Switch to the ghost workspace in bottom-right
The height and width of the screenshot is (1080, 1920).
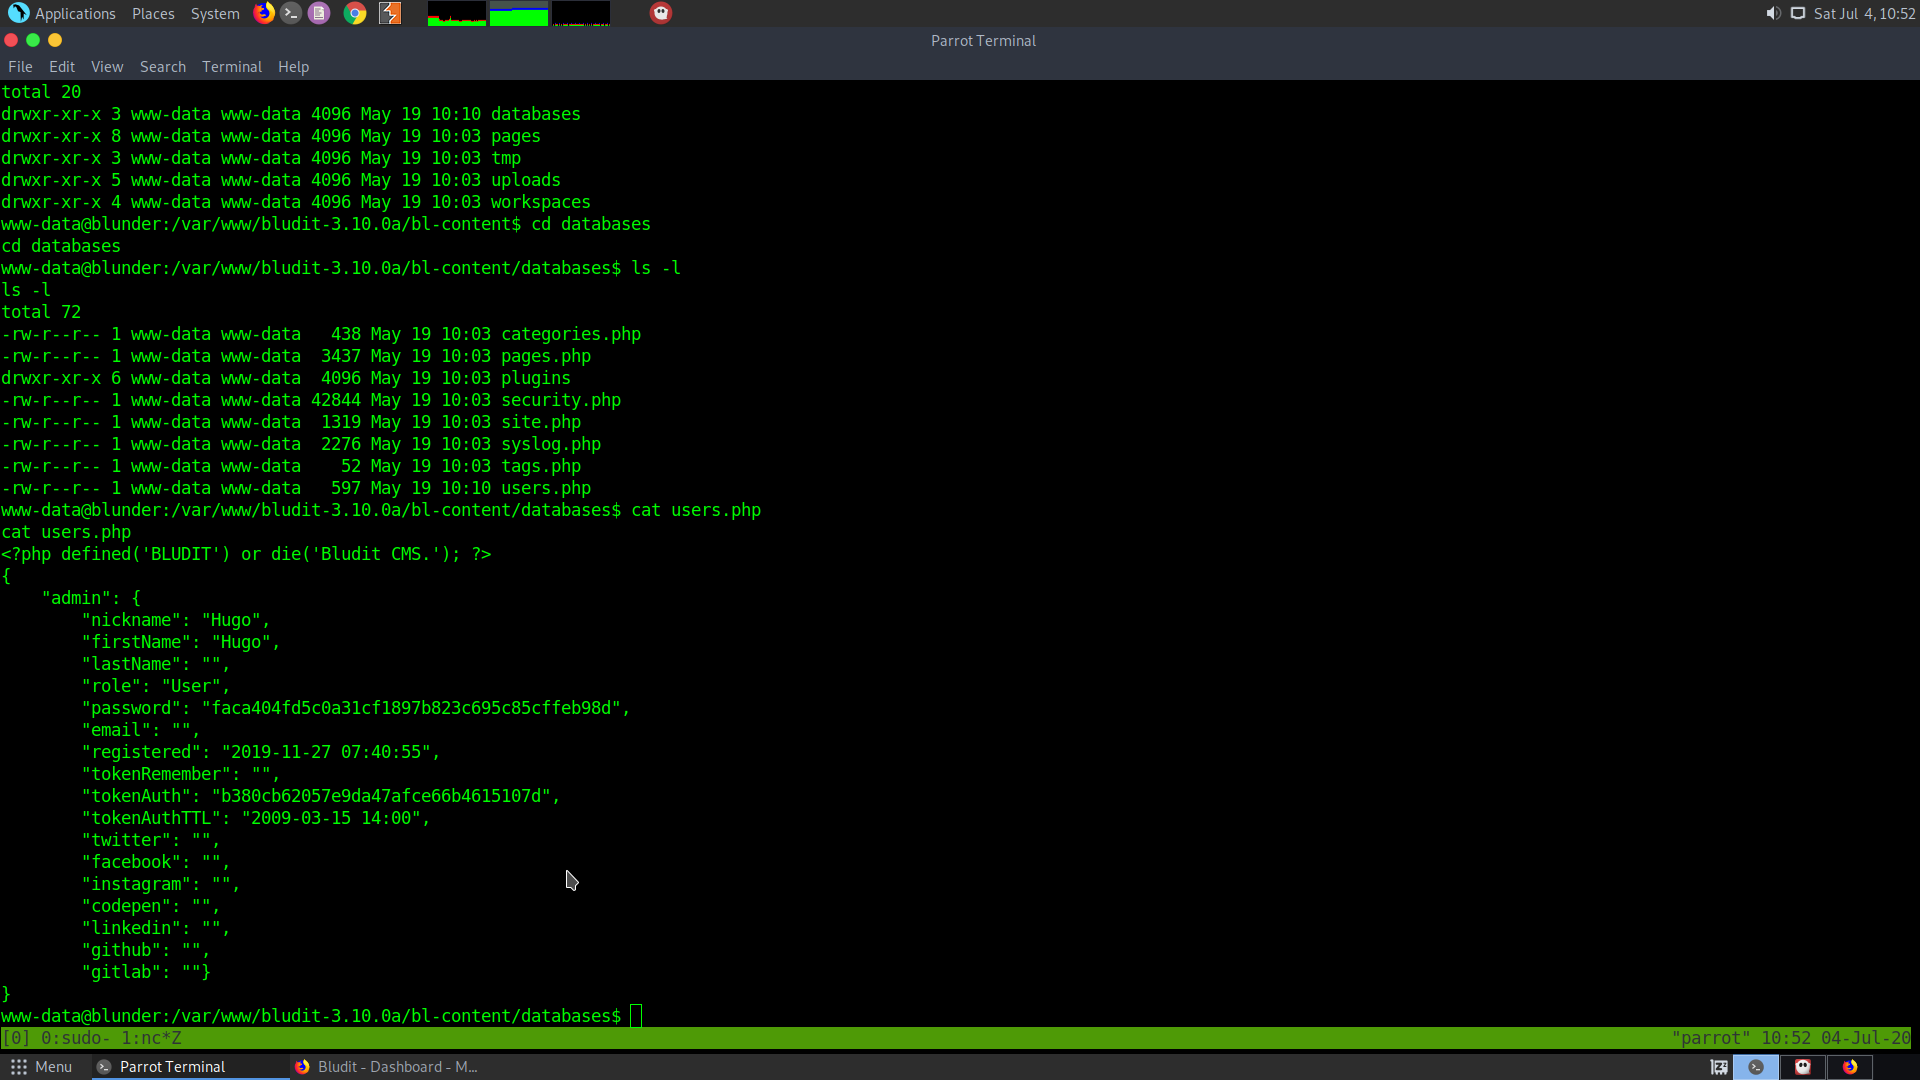(1803, 1067)
